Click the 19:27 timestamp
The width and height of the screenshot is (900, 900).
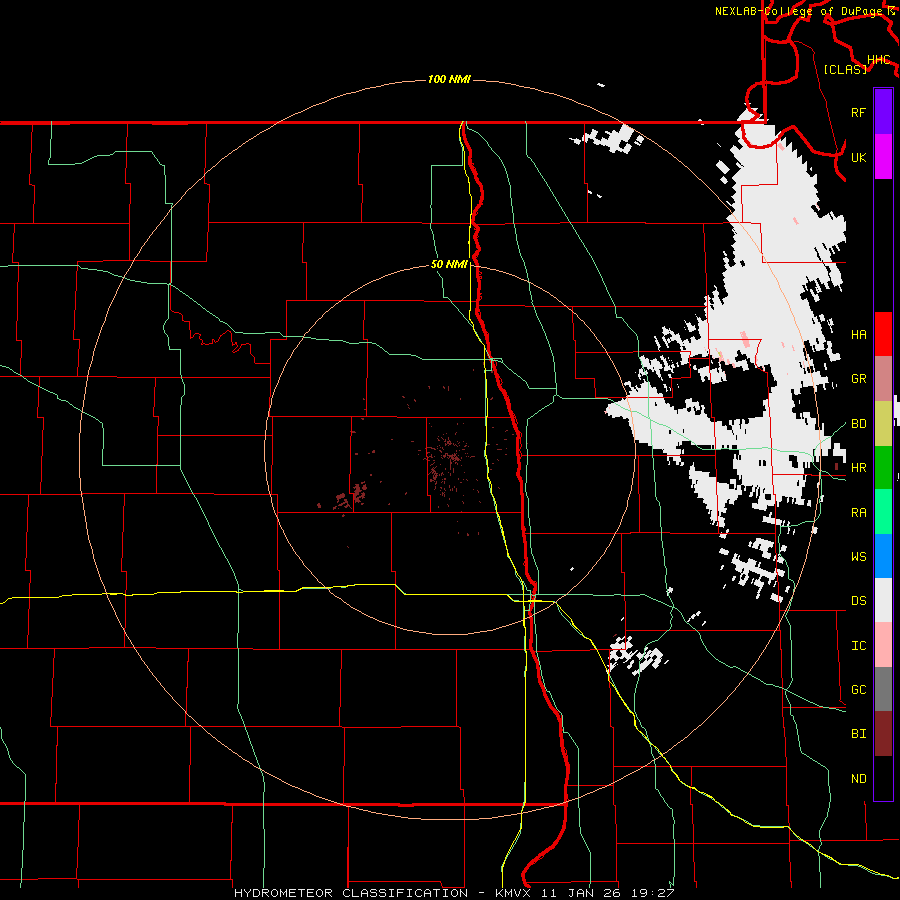(653, 893)
